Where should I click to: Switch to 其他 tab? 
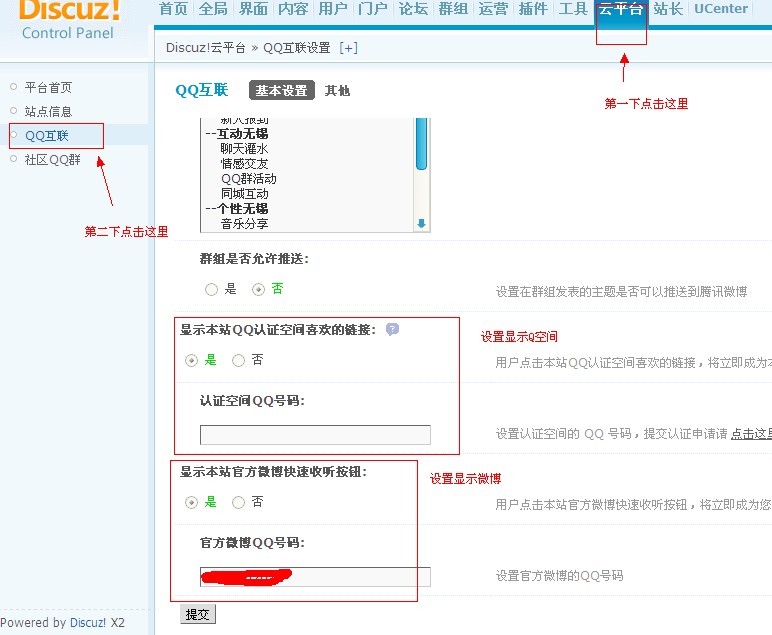[337, 91]
